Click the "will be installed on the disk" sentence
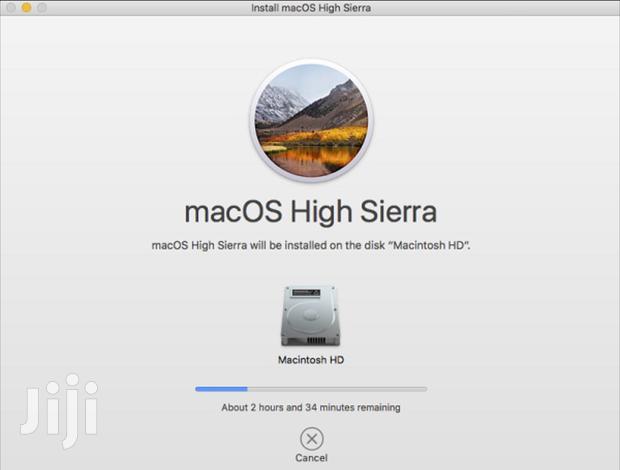Viewport: 620px width, 470px height. click(311, 245)
